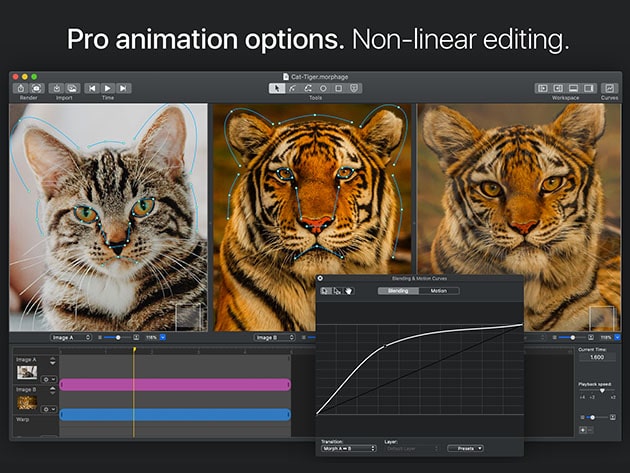Play the morph animation
The height and width of the screenshot is (473, 630).
click(108, 88)
